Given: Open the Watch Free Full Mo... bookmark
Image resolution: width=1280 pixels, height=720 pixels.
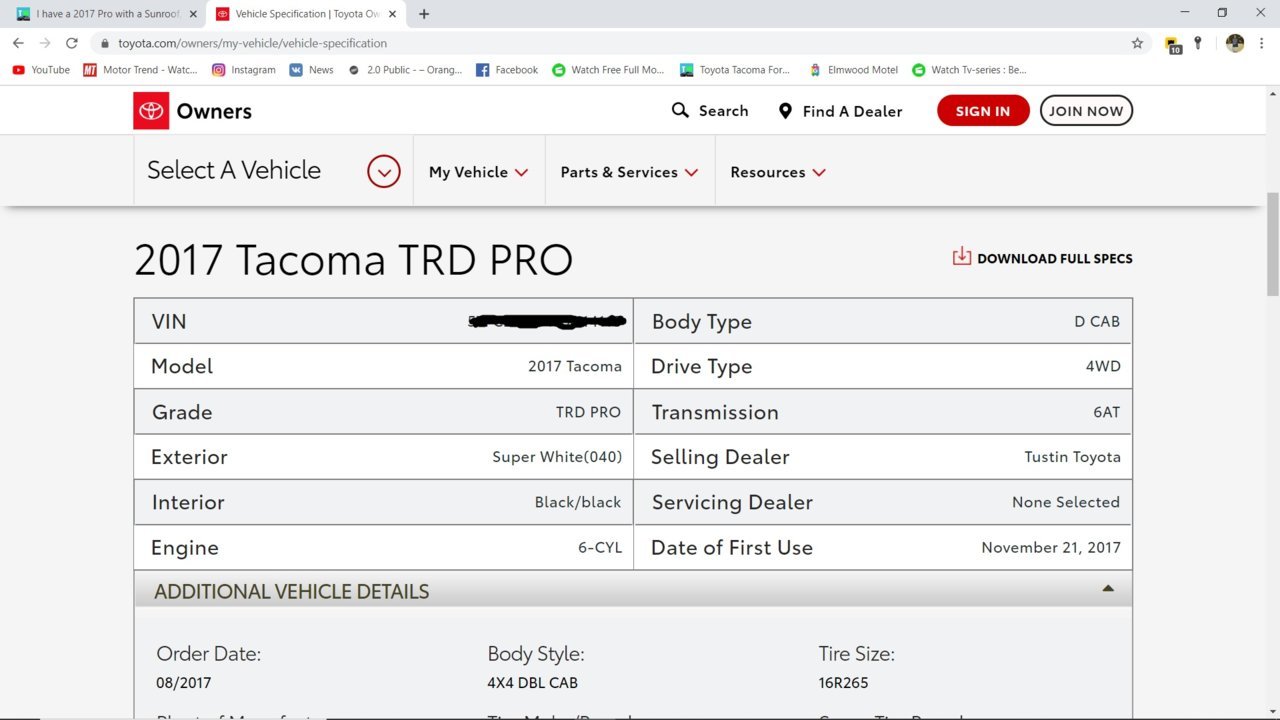Looking at the screenshot, I should tap(608, 70).
